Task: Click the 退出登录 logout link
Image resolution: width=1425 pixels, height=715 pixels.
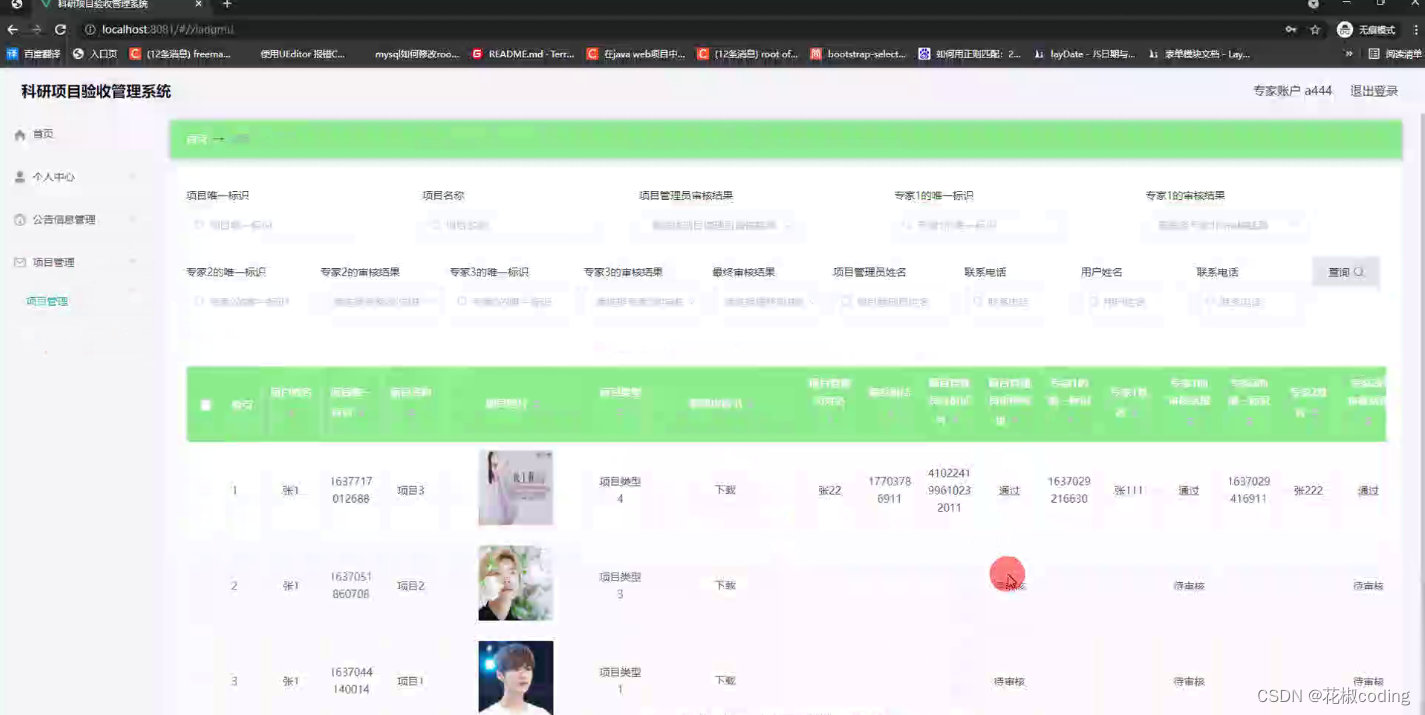Action: click(1376, 90)
